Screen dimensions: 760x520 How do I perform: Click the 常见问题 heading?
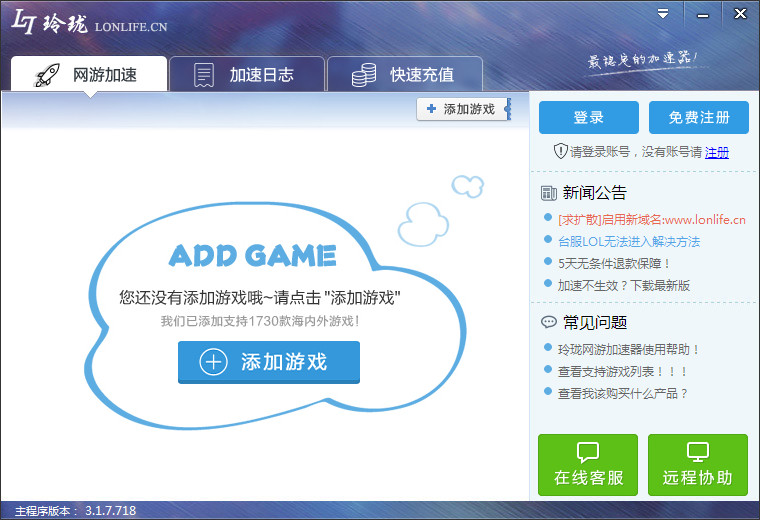point(595,322)
